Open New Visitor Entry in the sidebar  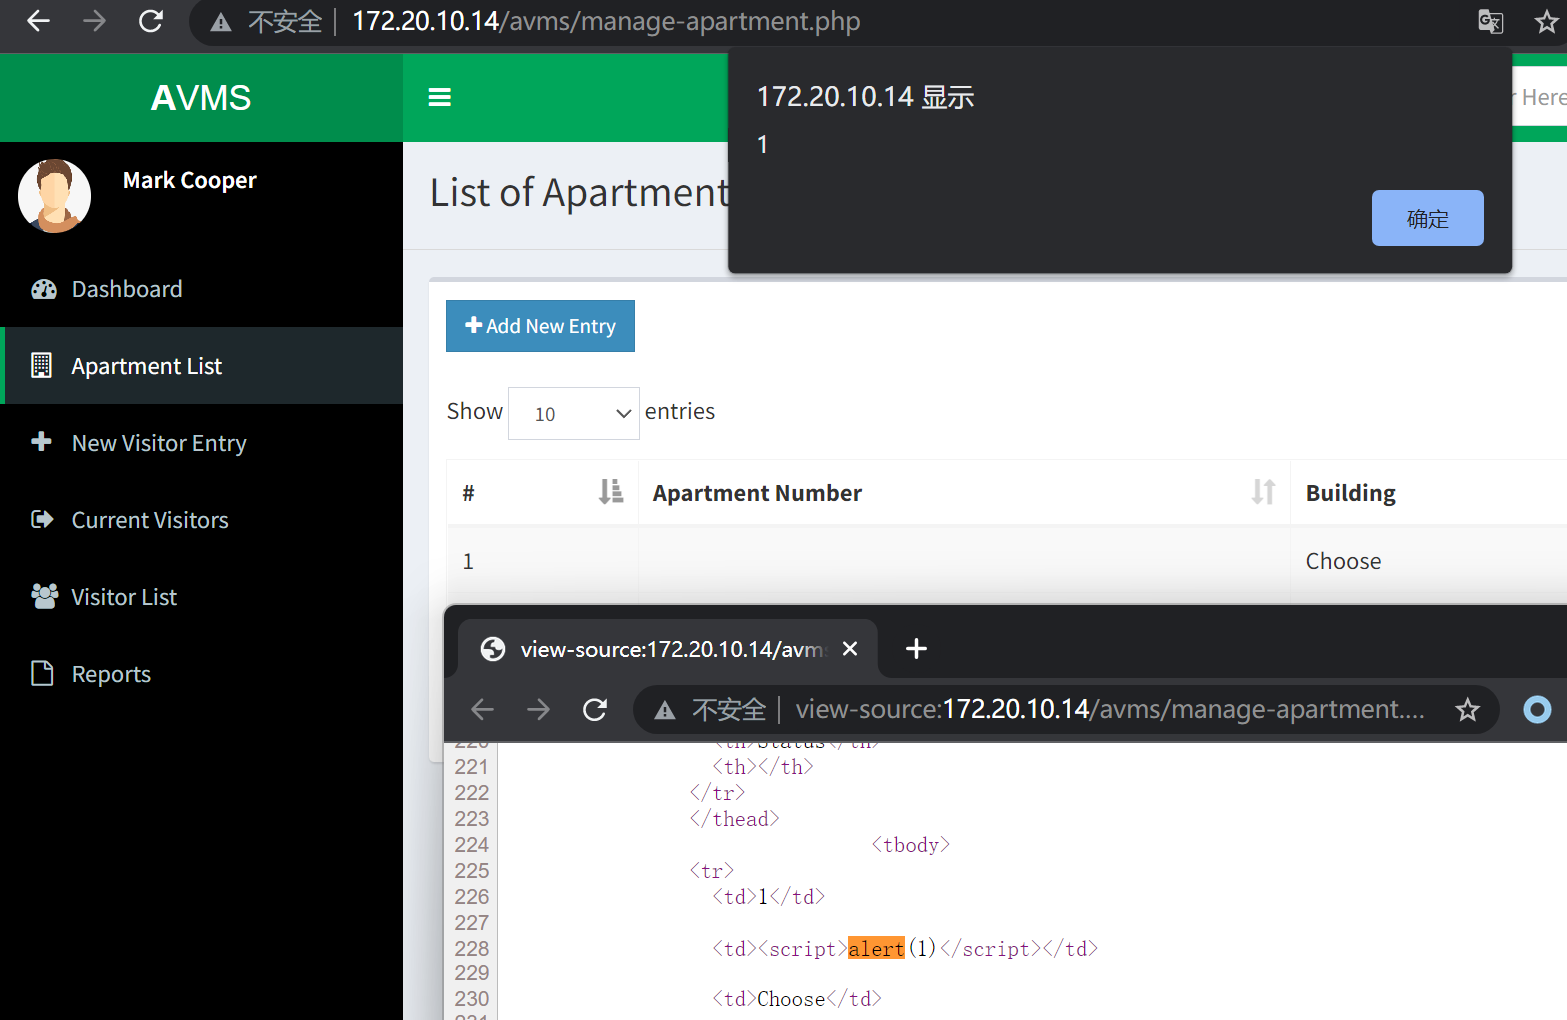point(201,443)
